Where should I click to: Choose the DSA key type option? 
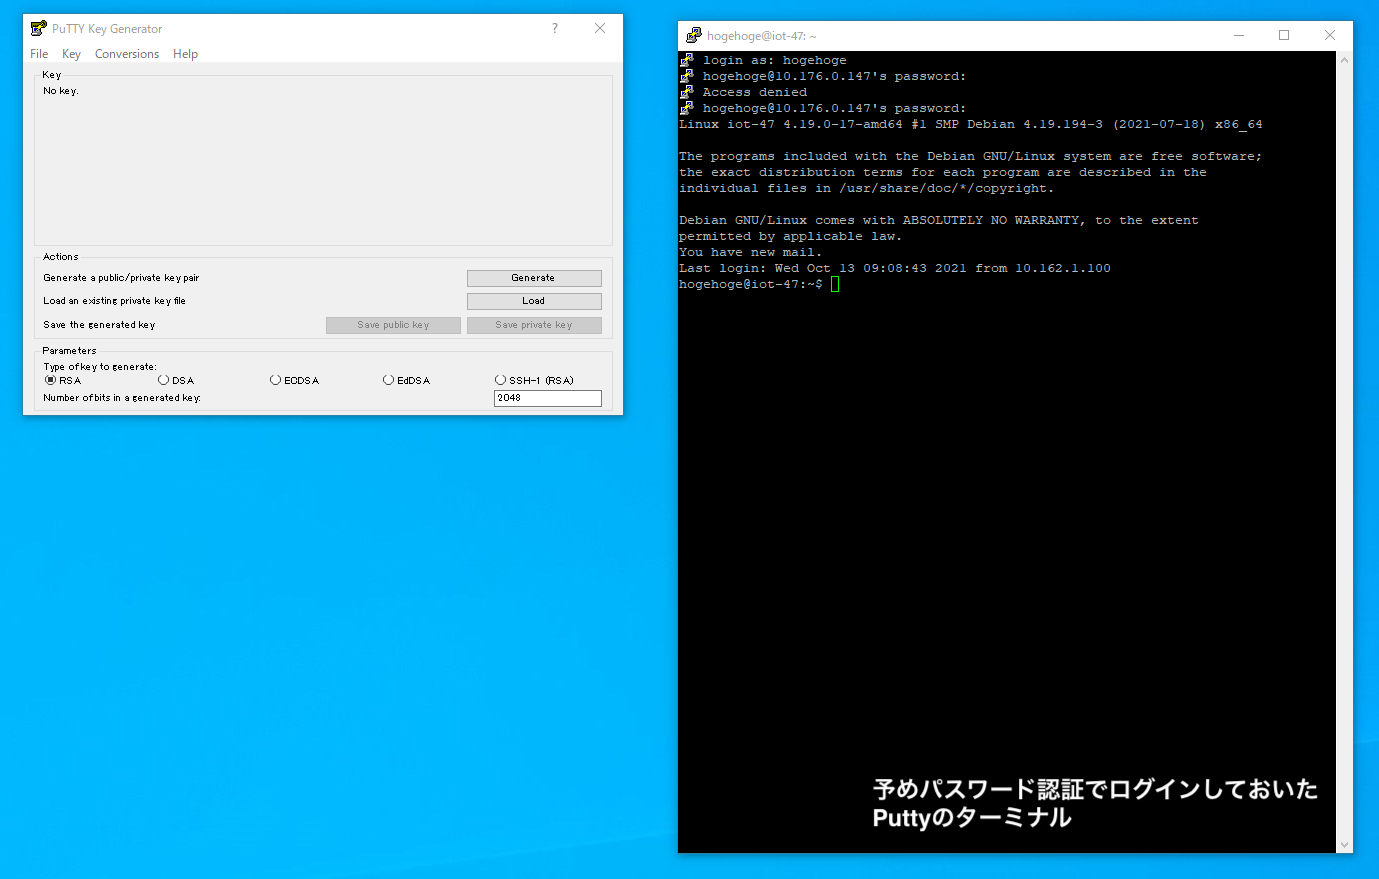click(164, 380)
